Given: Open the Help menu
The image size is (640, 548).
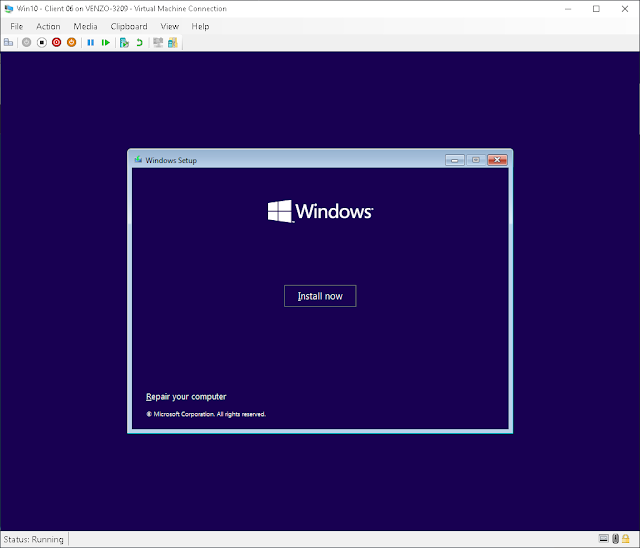Looking at the screenshot, I should coord(200,27).
